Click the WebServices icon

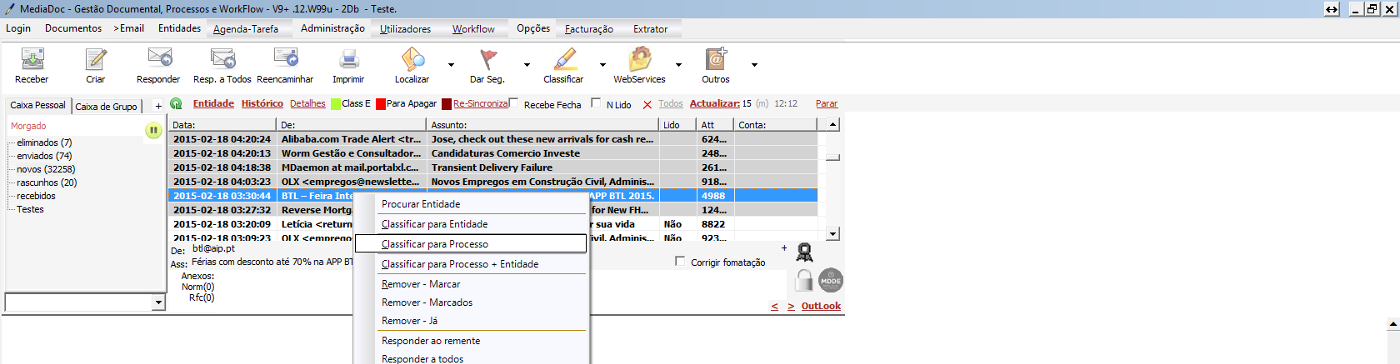tap(640, 59)
